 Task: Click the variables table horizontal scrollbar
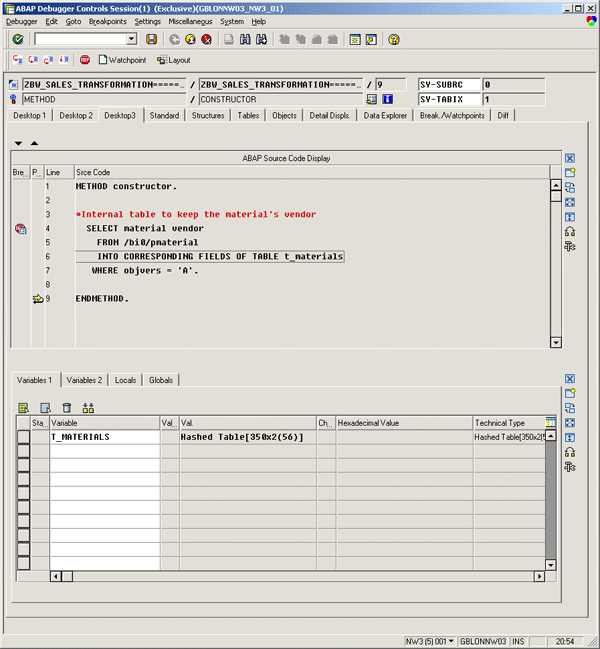coord(300,576)
